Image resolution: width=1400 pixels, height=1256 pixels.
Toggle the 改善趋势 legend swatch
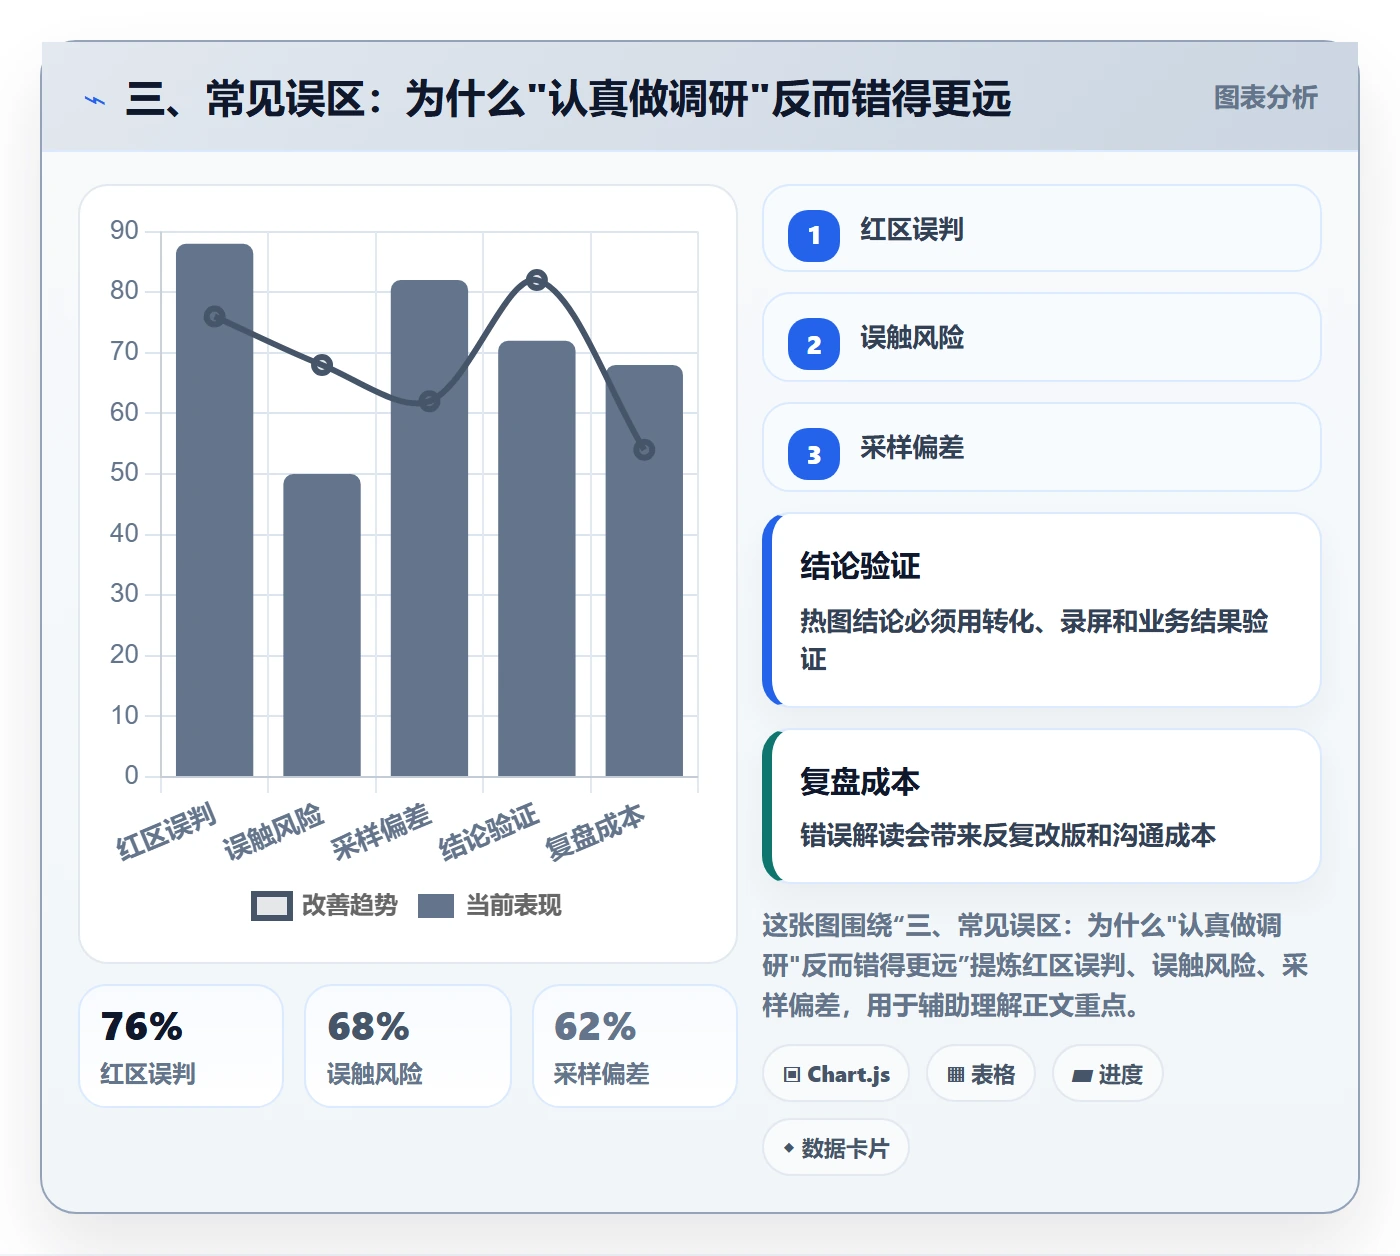[x=271, y=905]
